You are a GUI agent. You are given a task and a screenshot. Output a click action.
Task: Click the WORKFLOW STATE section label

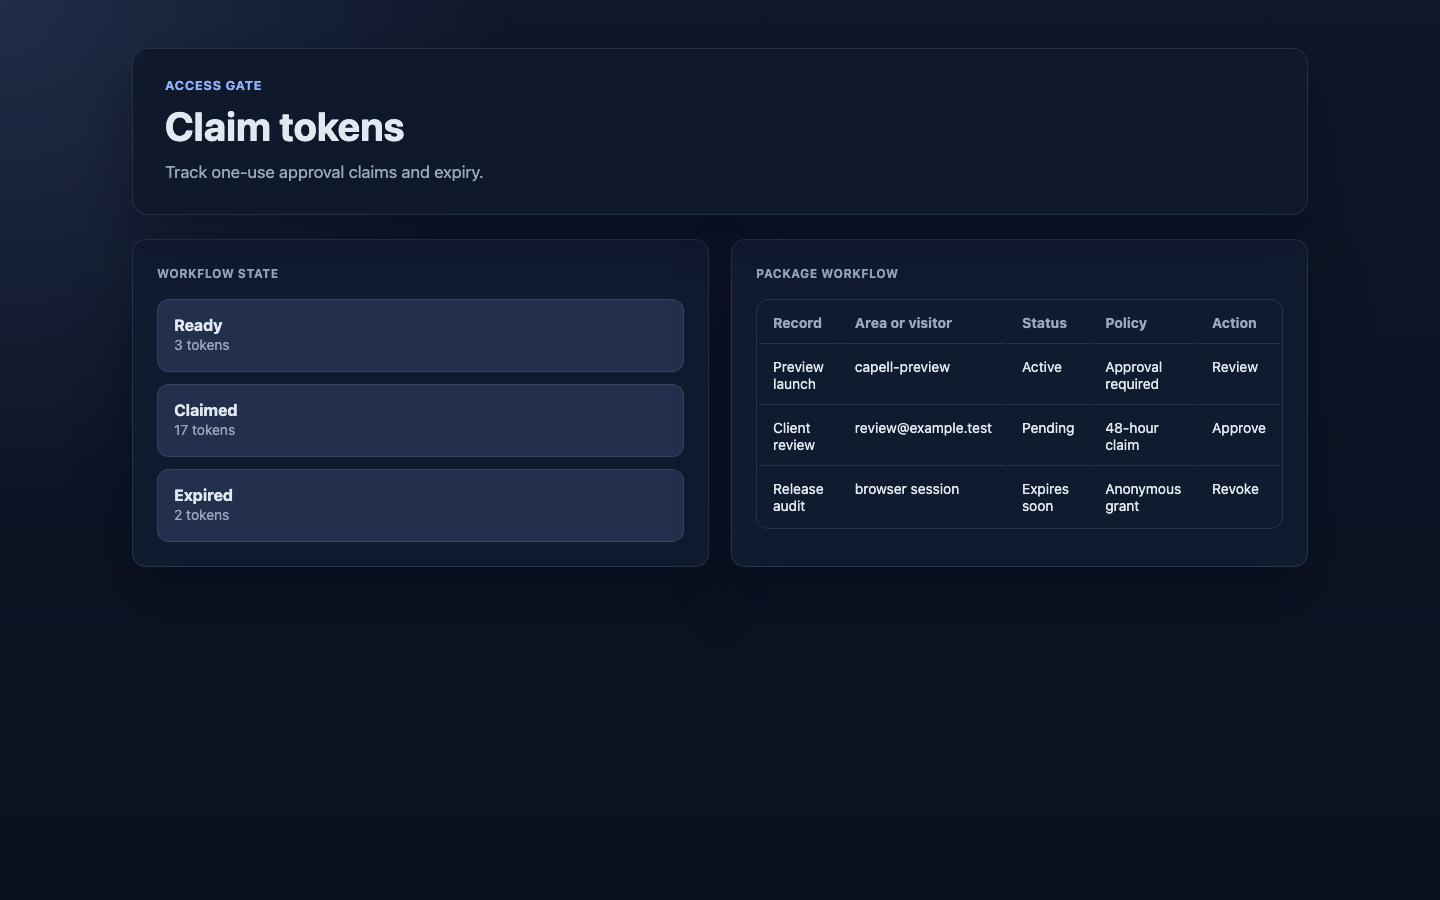(x=217, y=273)
